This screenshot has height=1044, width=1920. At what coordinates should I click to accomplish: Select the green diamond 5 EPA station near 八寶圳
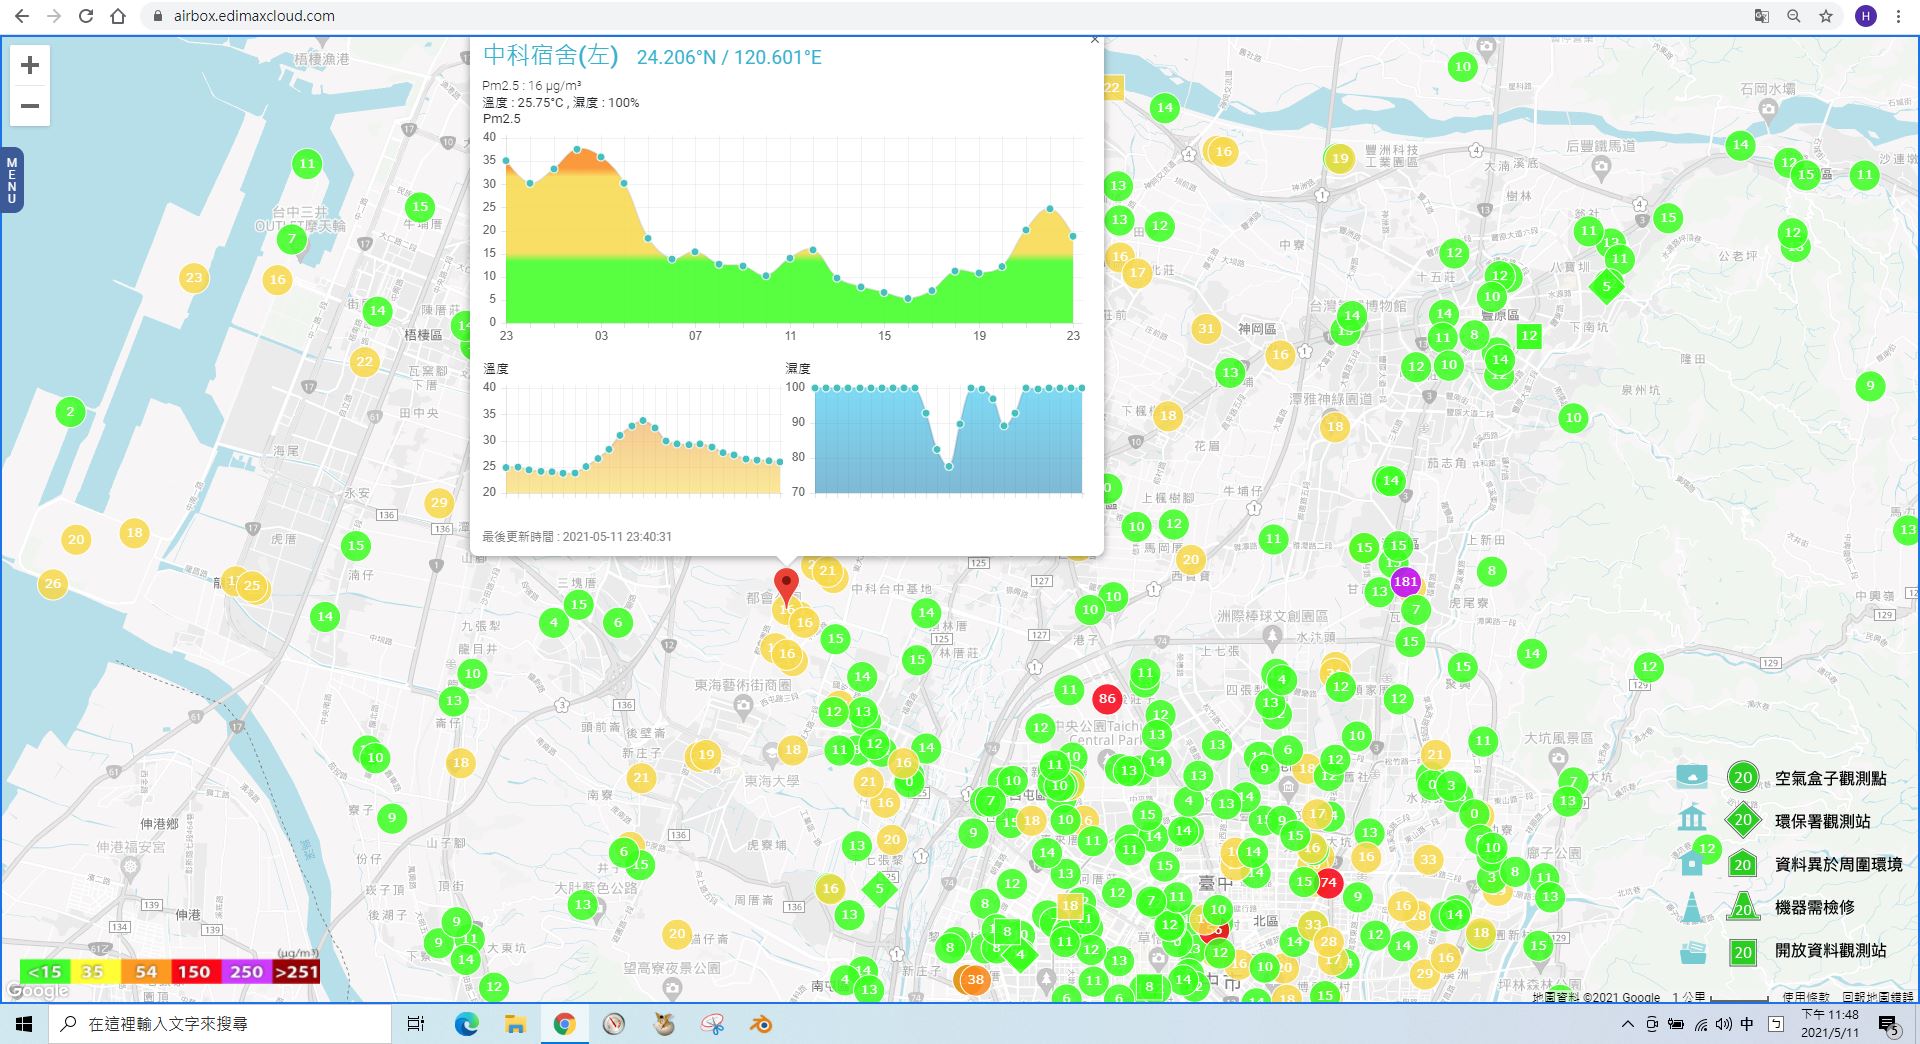click(x=1607, y=286)
